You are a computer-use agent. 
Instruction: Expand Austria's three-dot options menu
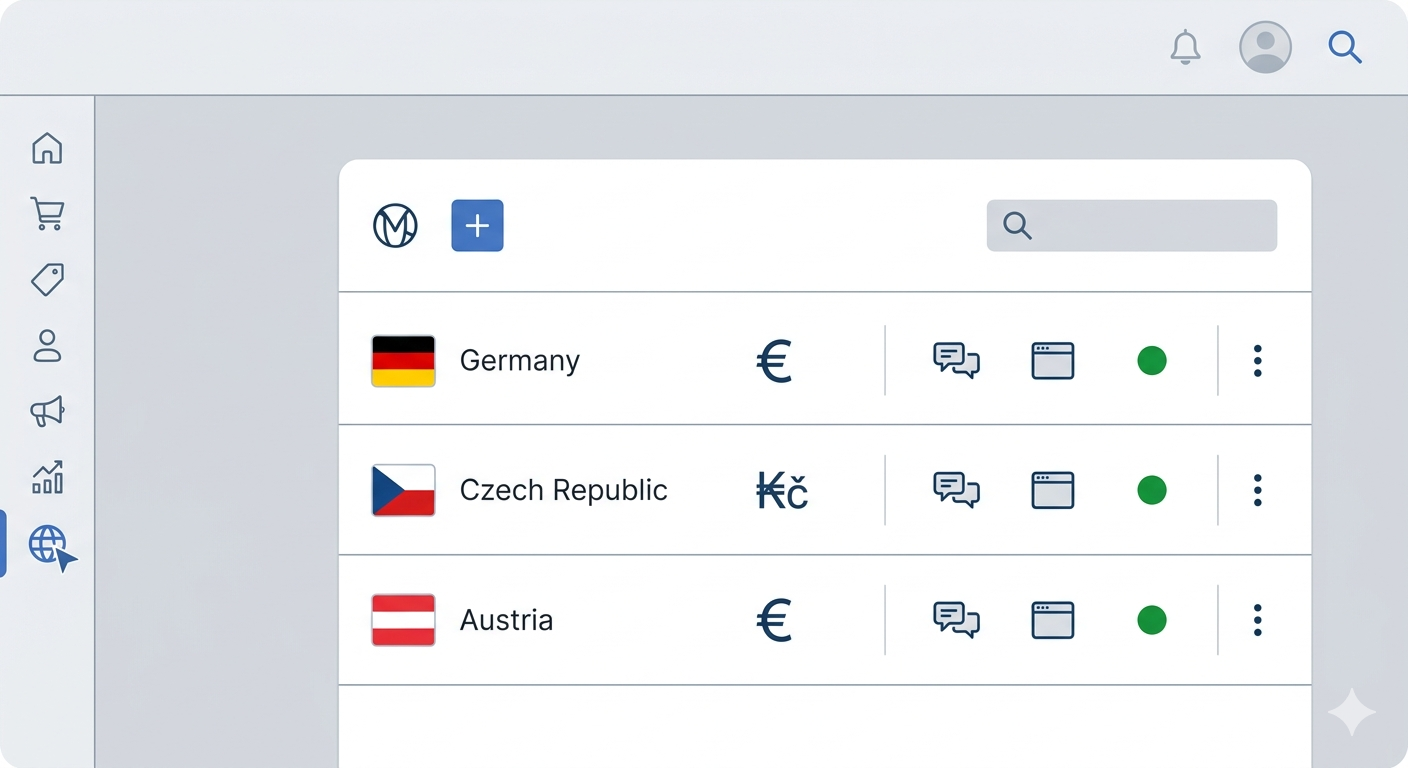coord(1257,620)
